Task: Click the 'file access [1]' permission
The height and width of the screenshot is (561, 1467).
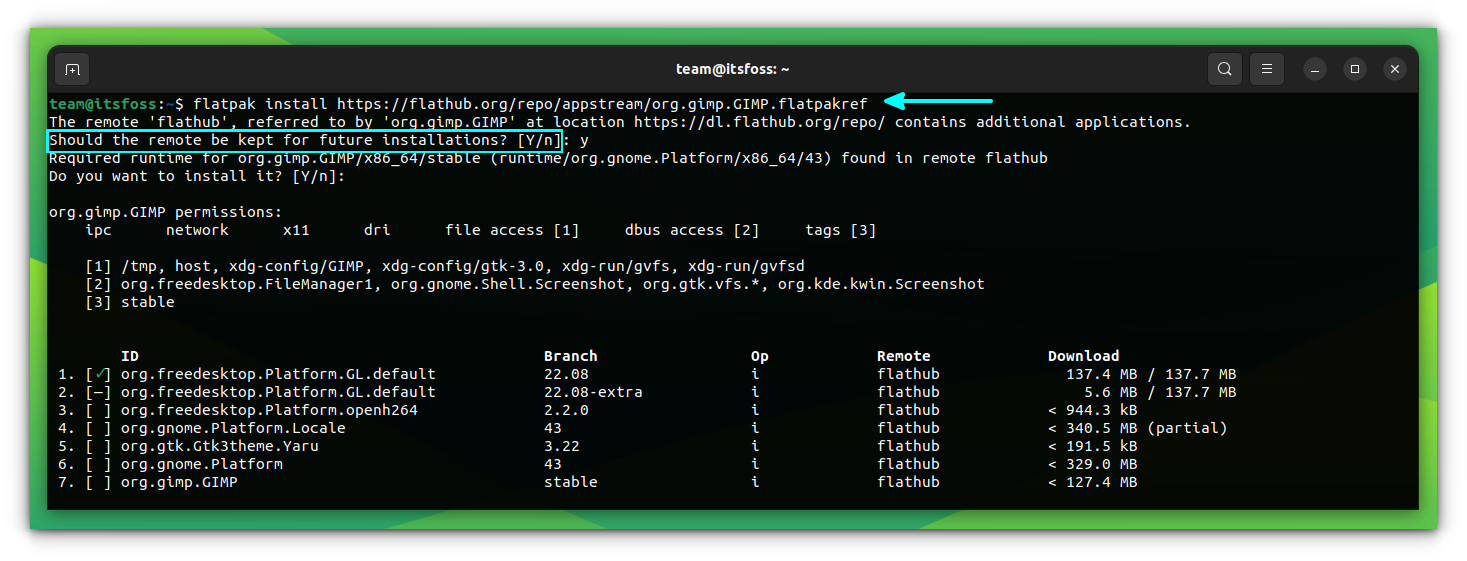Action: coord(512,230)
